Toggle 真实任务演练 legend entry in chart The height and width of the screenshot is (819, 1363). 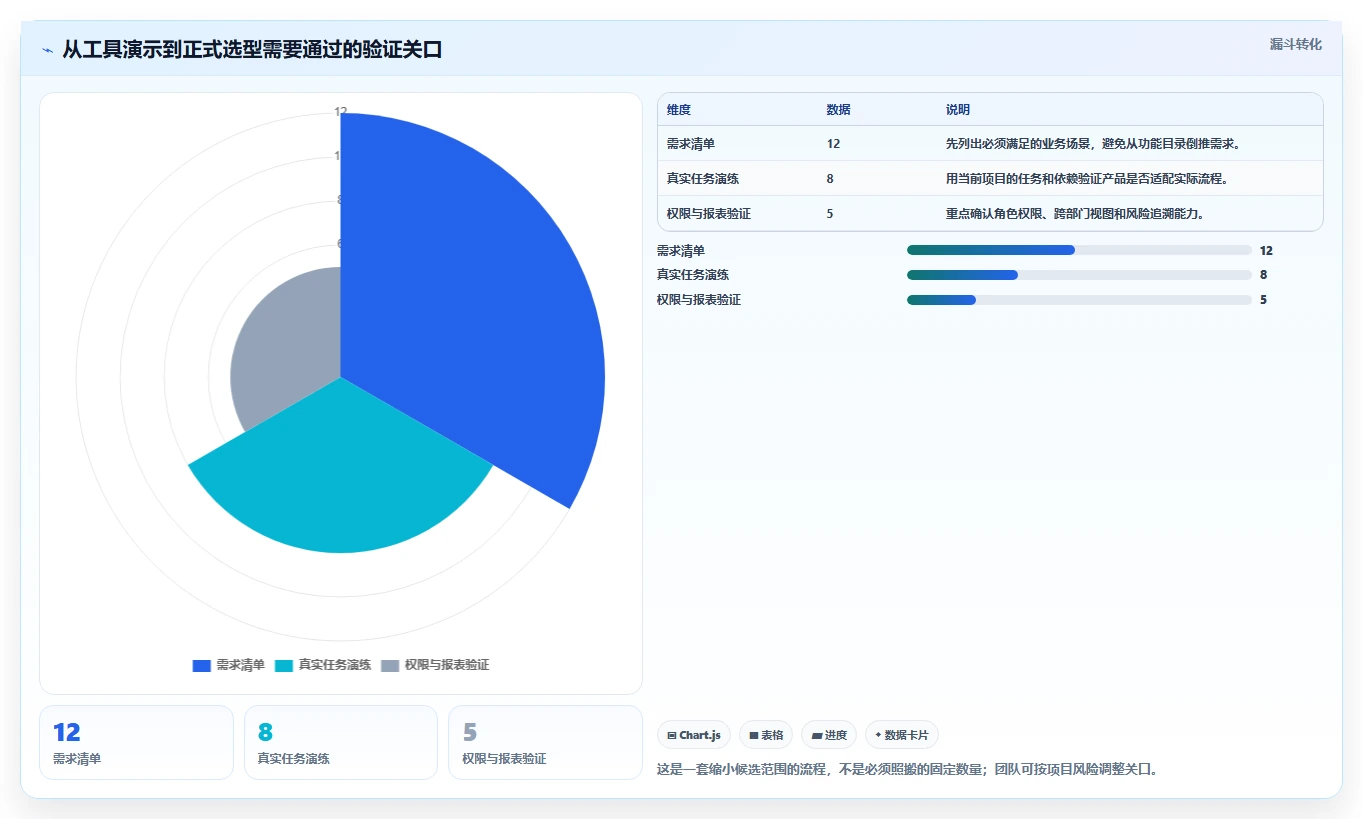click(323, 665)
